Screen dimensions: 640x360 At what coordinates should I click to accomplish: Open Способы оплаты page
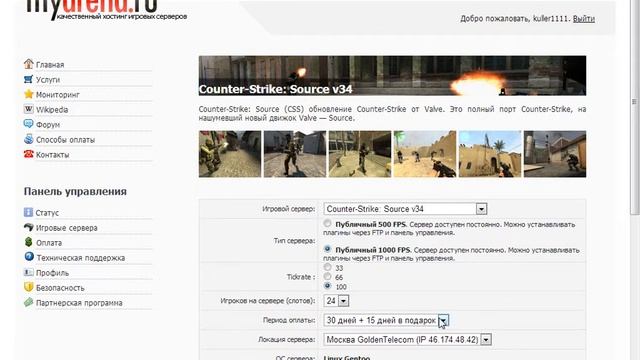[x=65, y=140]
